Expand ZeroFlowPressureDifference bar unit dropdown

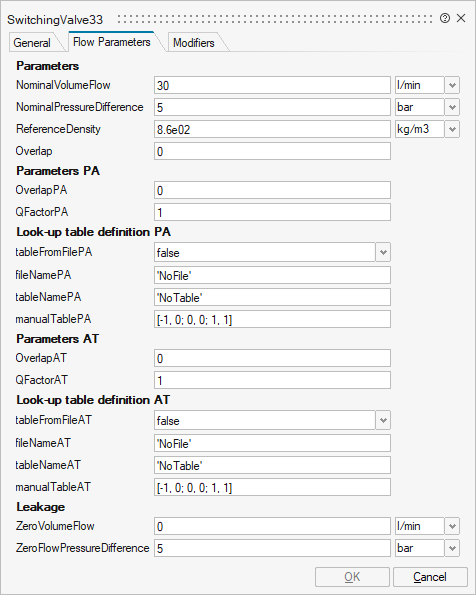pos(452,548)
